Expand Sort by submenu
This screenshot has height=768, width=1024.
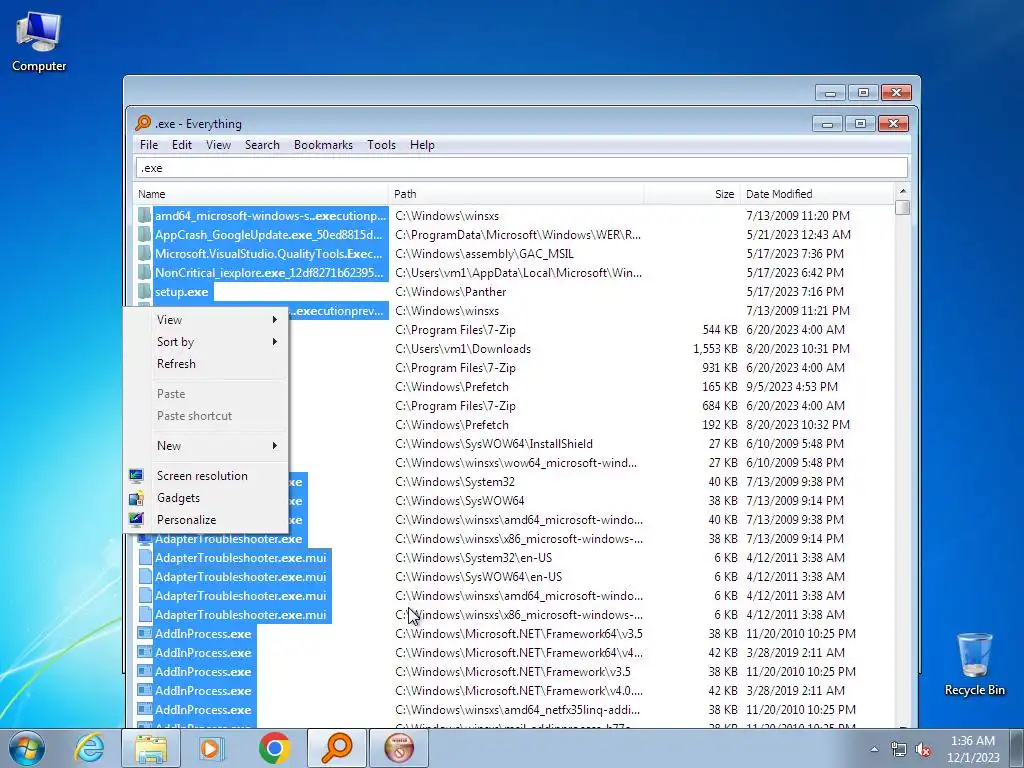[206, 342]
